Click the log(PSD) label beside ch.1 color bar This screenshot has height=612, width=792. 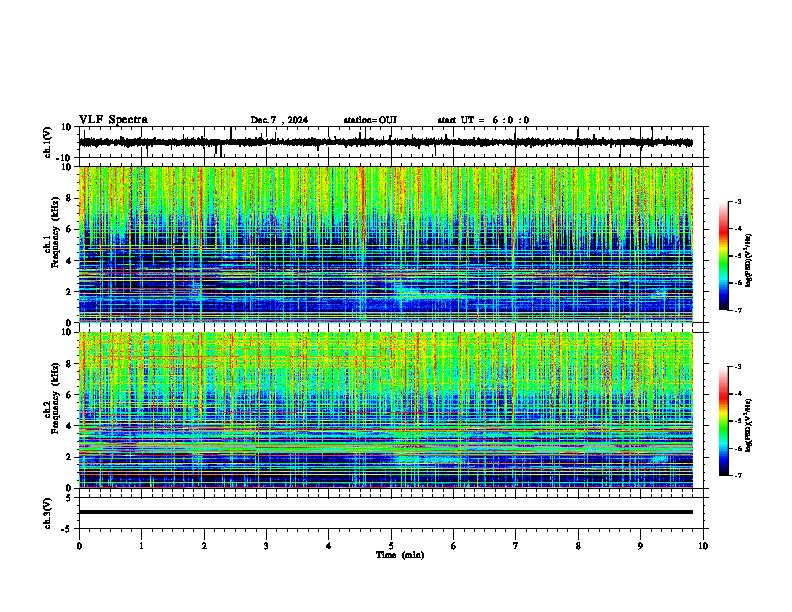[749, 260]
